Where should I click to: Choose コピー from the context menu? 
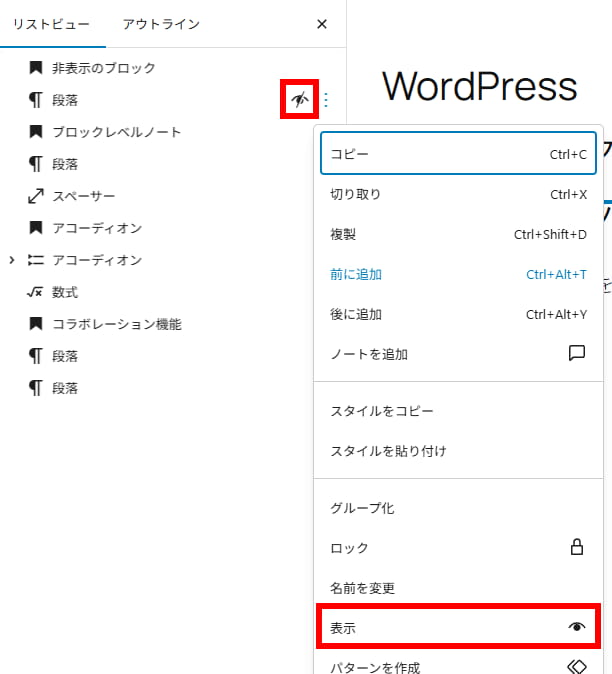pyautogui.click(x=458, y=155)
